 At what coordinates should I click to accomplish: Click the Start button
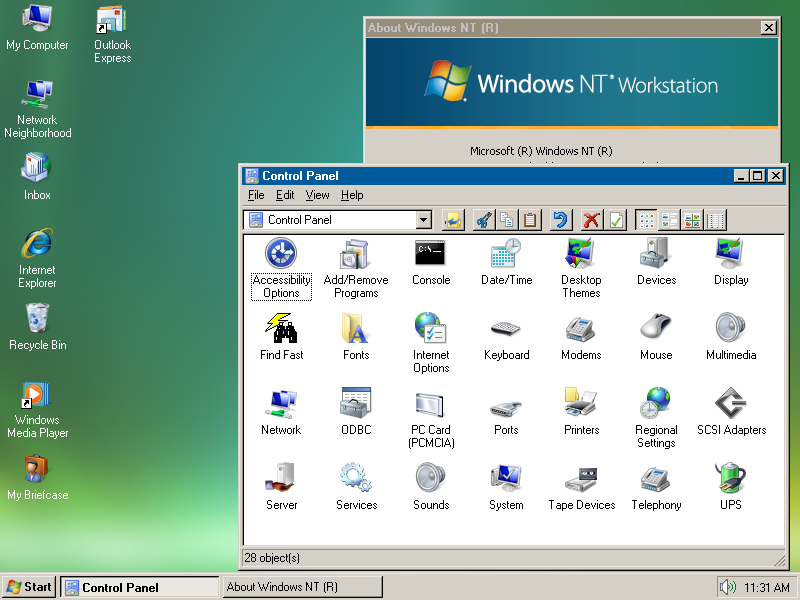click(29, 587)
